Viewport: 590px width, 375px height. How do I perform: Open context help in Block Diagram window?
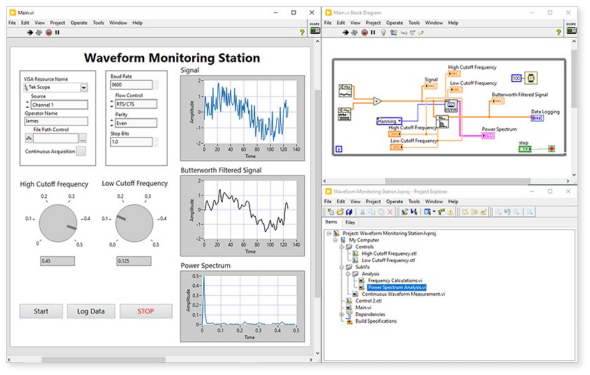pos(558,32)
